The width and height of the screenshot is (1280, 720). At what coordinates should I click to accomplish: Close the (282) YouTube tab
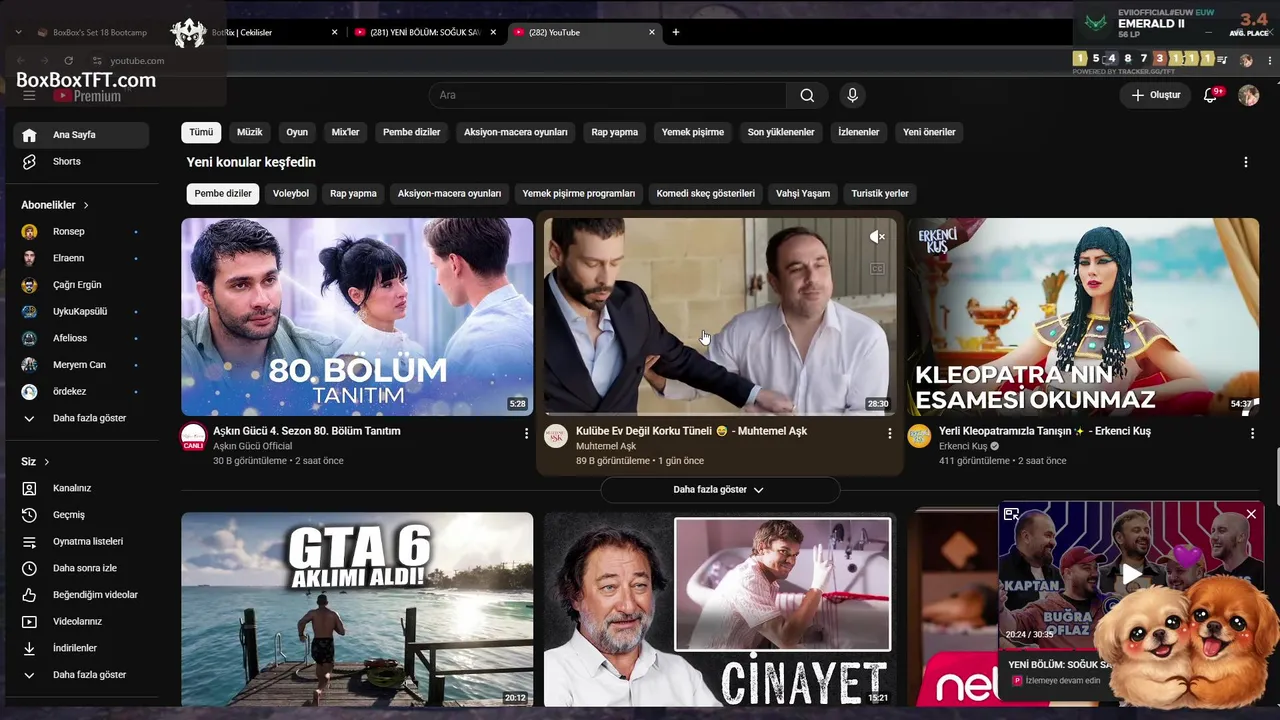652,32
